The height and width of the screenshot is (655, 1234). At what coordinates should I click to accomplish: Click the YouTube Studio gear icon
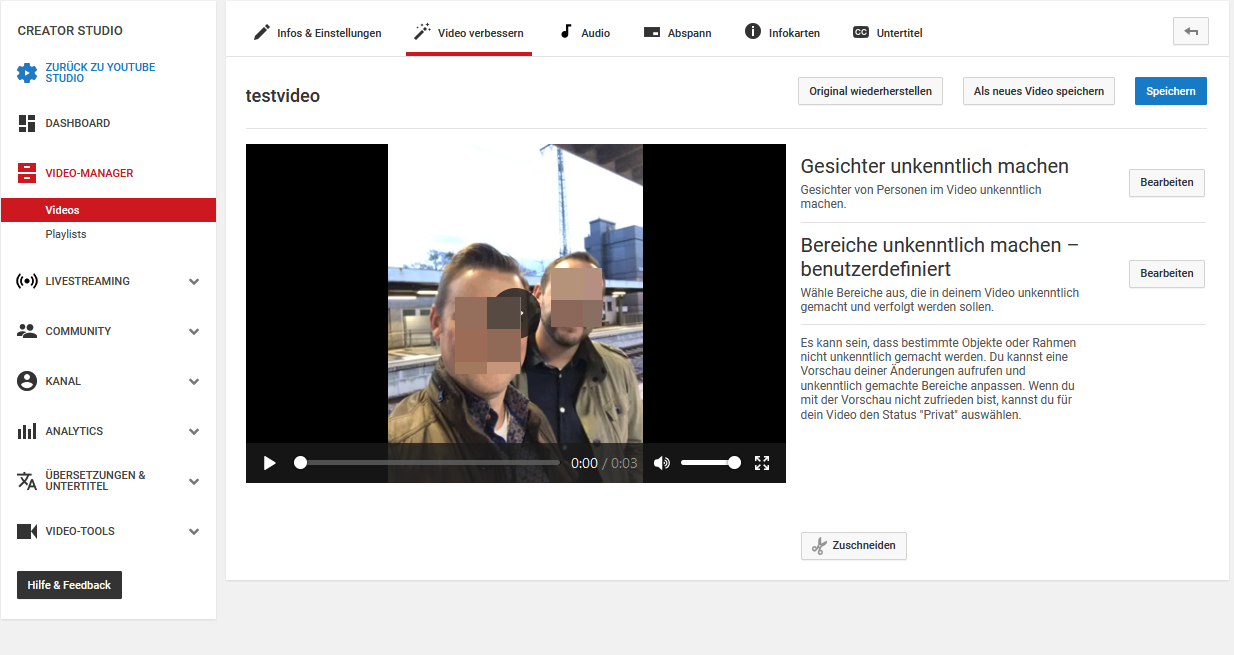pyautogui.click(x=27, y=73)
